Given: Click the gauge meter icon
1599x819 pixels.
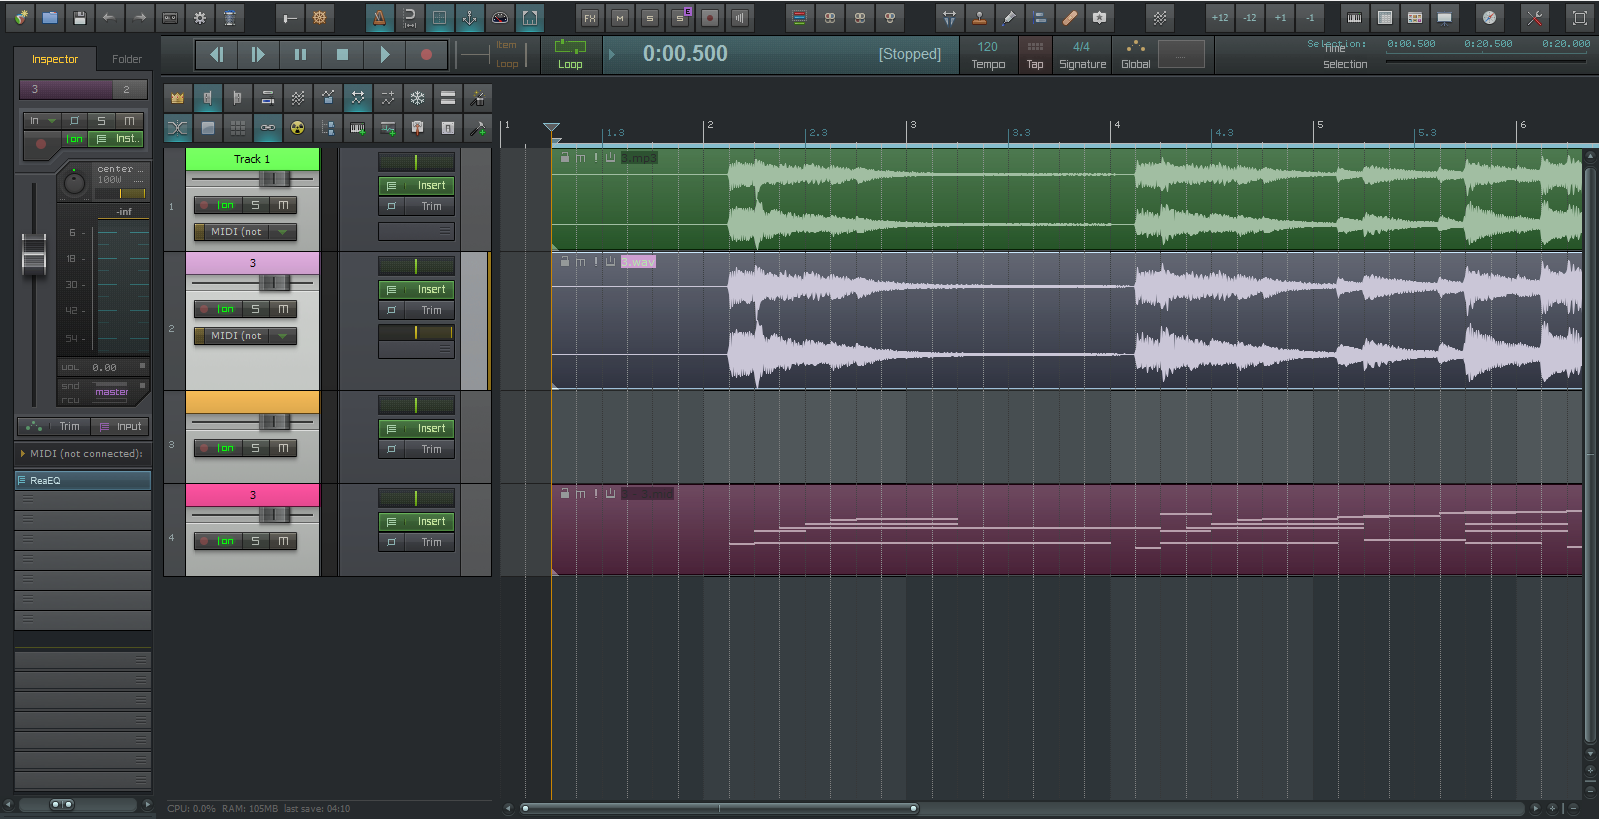Looking at the screenshot, I should click(499, 17).
